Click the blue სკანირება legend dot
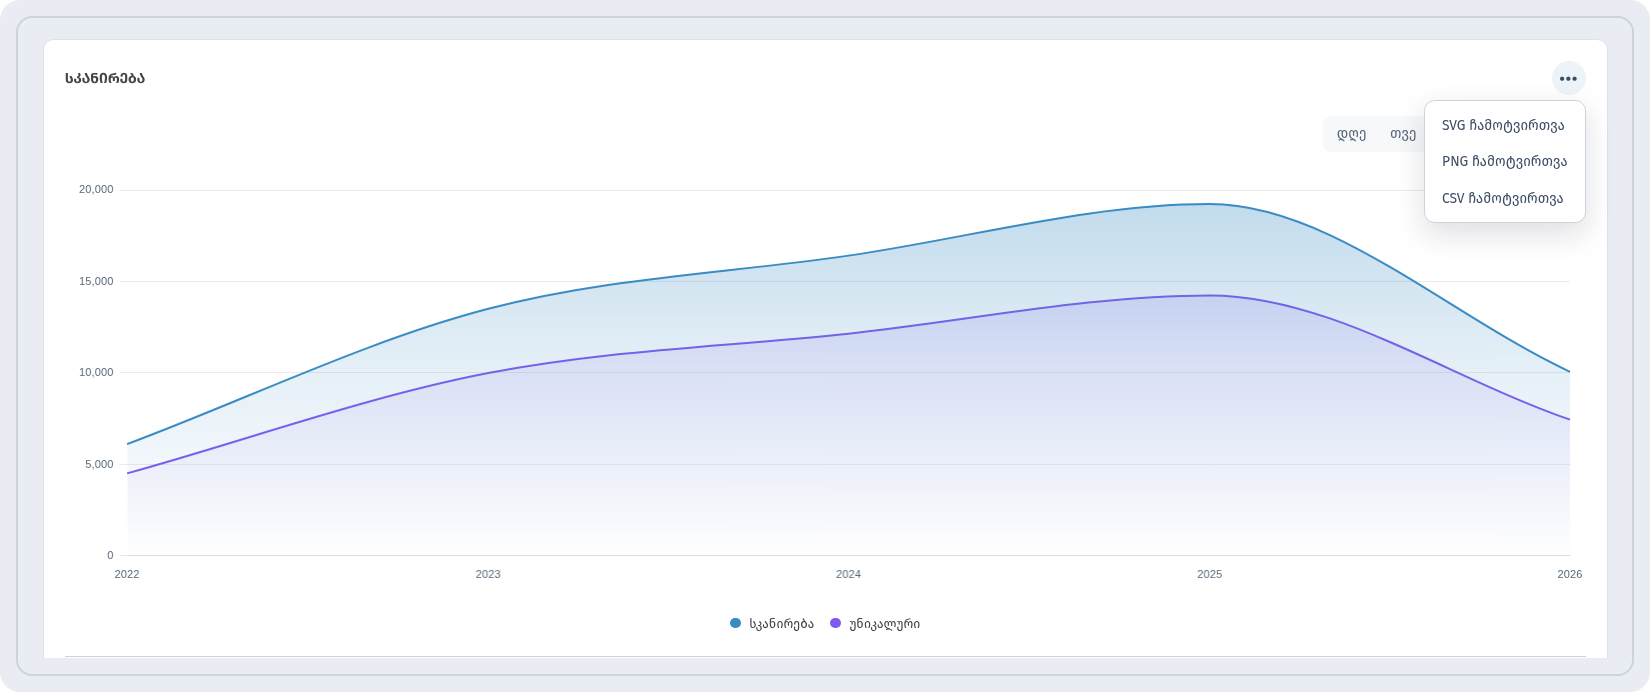 click(736, 624)
